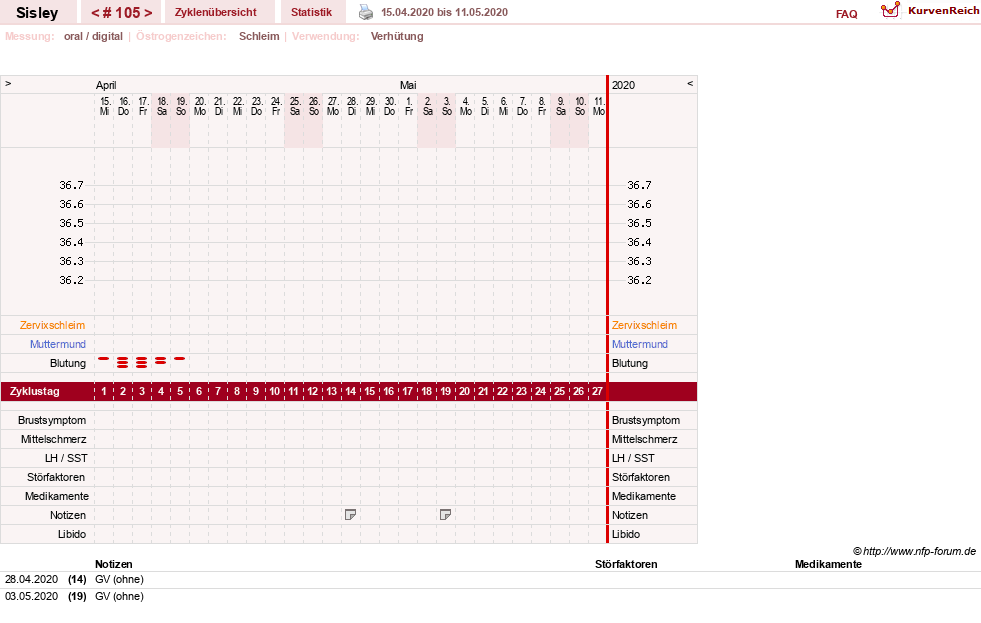Select the Sisley user tab
Screen dimensions: 981x623
(x=37, y=13)
